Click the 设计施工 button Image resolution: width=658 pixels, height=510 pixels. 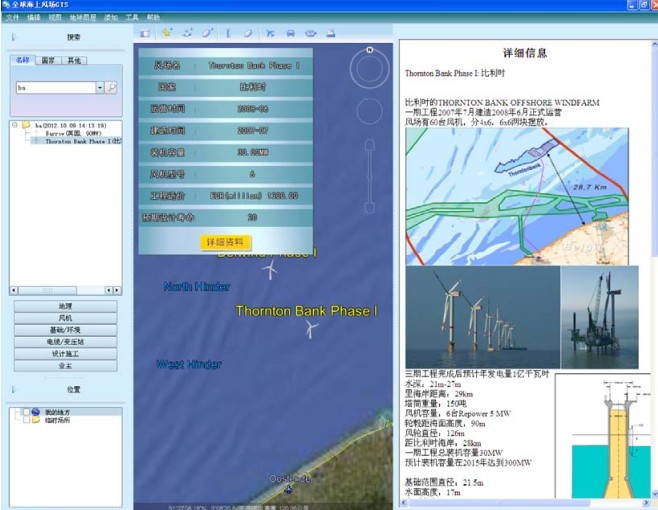click(x=65, y=354)
